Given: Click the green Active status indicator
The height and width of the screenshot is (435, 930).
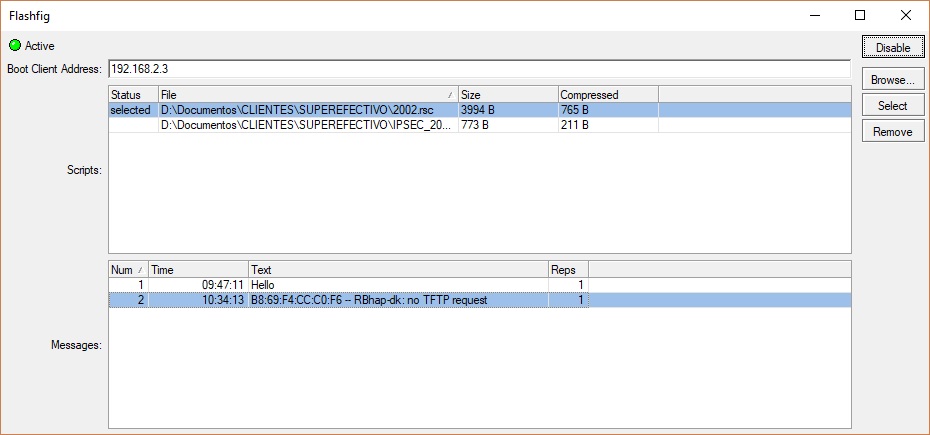Looking at the screenshot, I should [15, 45].
